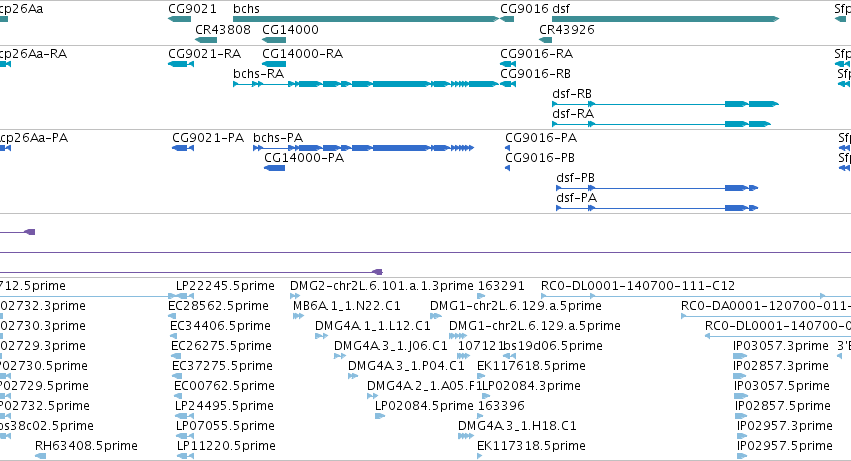This screenshot has width=851, height=461.
Task: Click DMG4A.3_1.P04.C1 feature
Action: (407, 366)
